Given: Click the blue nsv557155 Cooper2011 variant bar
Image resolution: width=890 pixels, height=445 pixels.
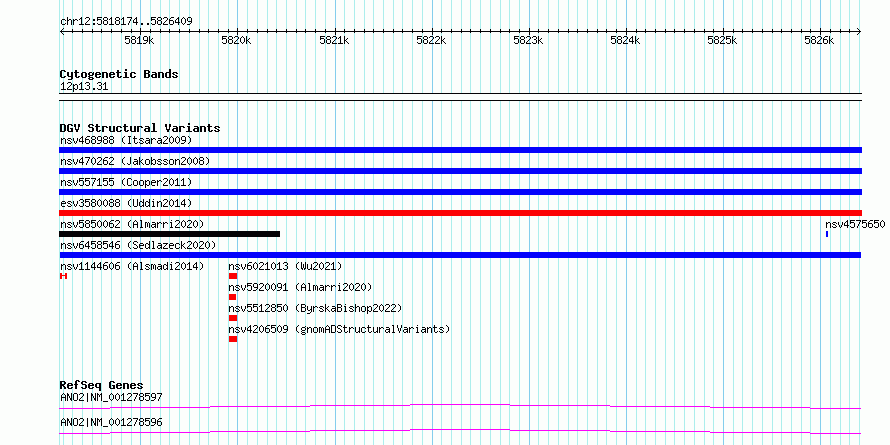Looking at the screenshot, I should (x=460, y=192).
